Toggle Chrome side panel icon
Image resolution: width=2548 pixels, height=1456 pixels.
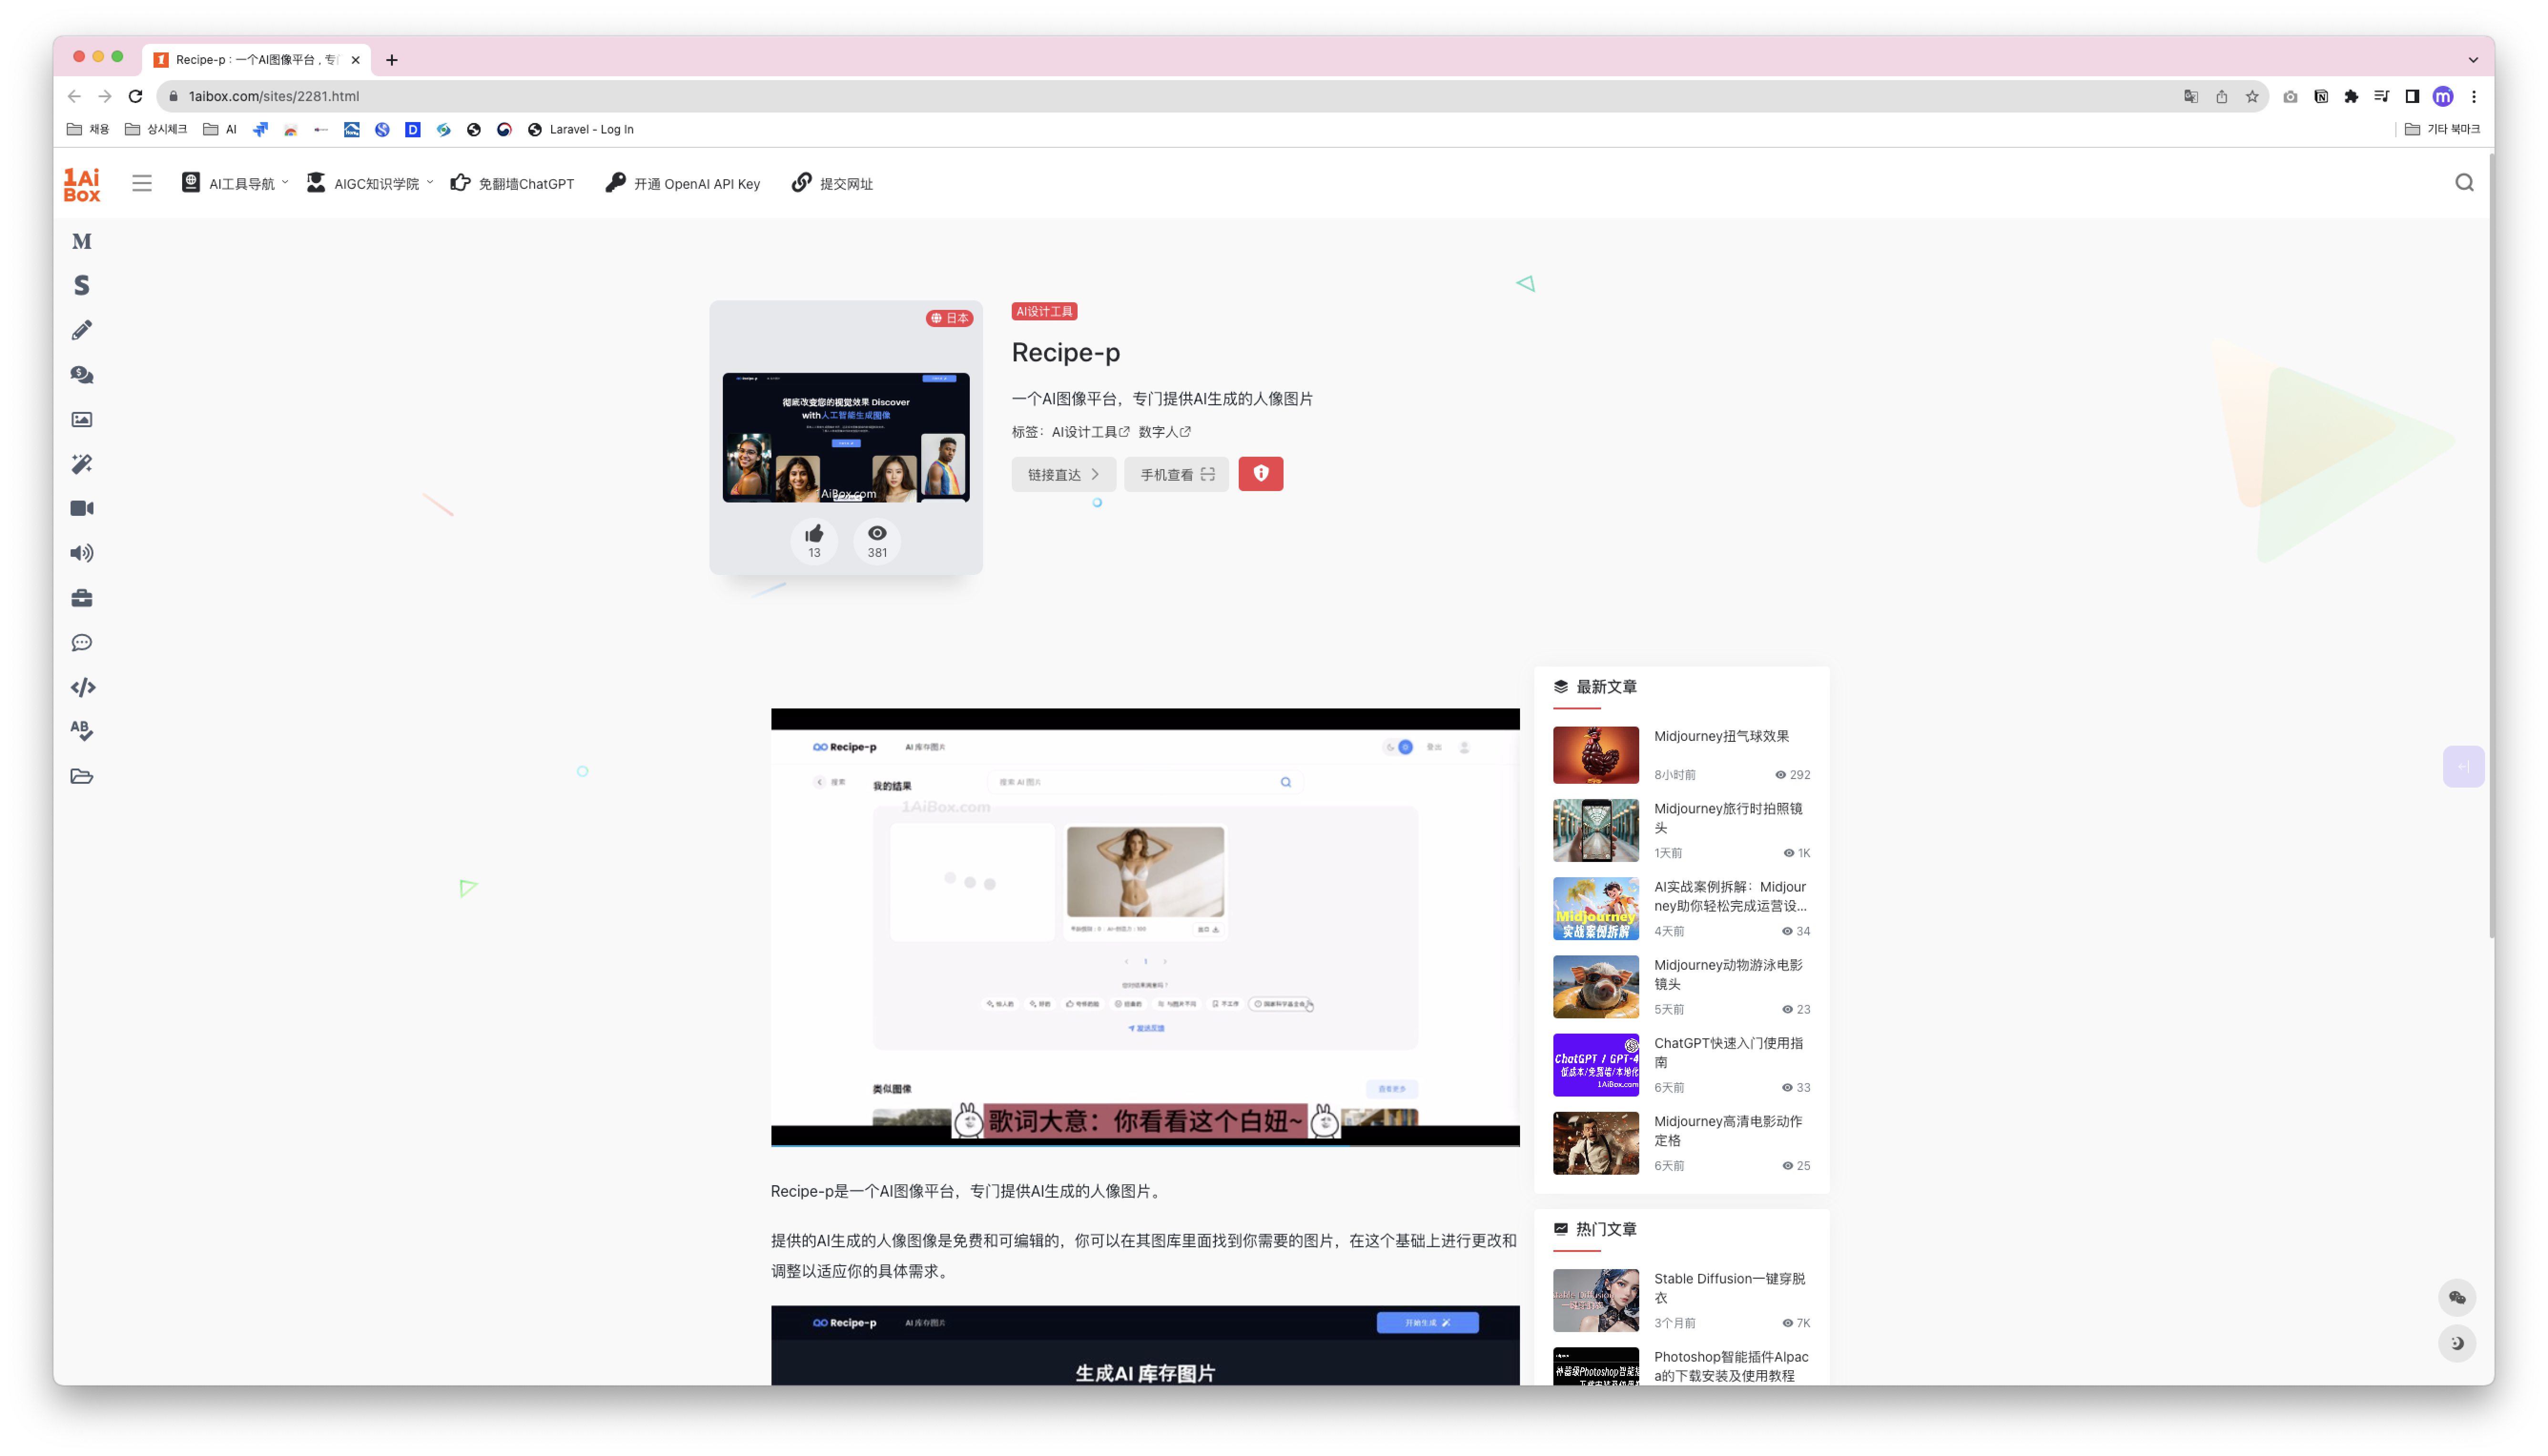pos(2412,97)
